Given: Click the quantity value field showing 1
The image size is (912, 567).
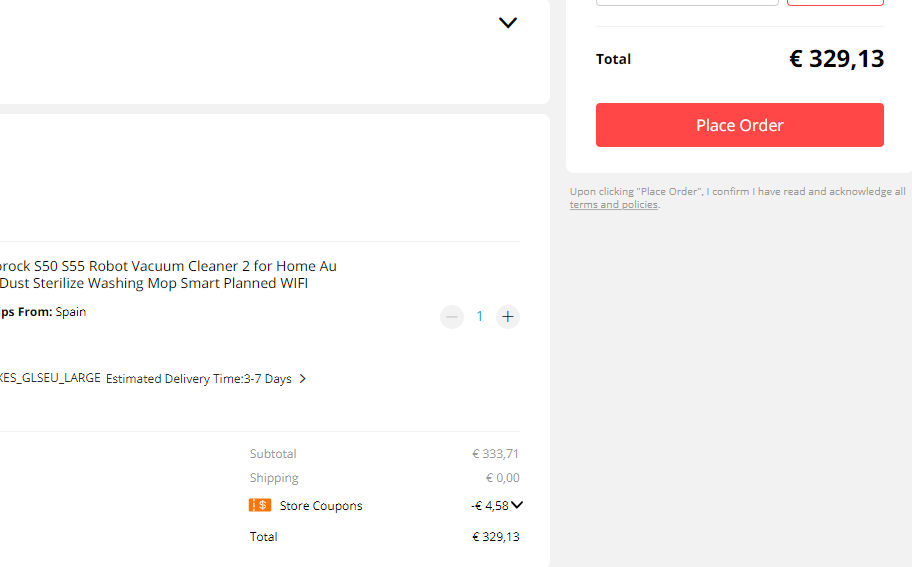Looking at the screenshot, I should click(480, 317).
